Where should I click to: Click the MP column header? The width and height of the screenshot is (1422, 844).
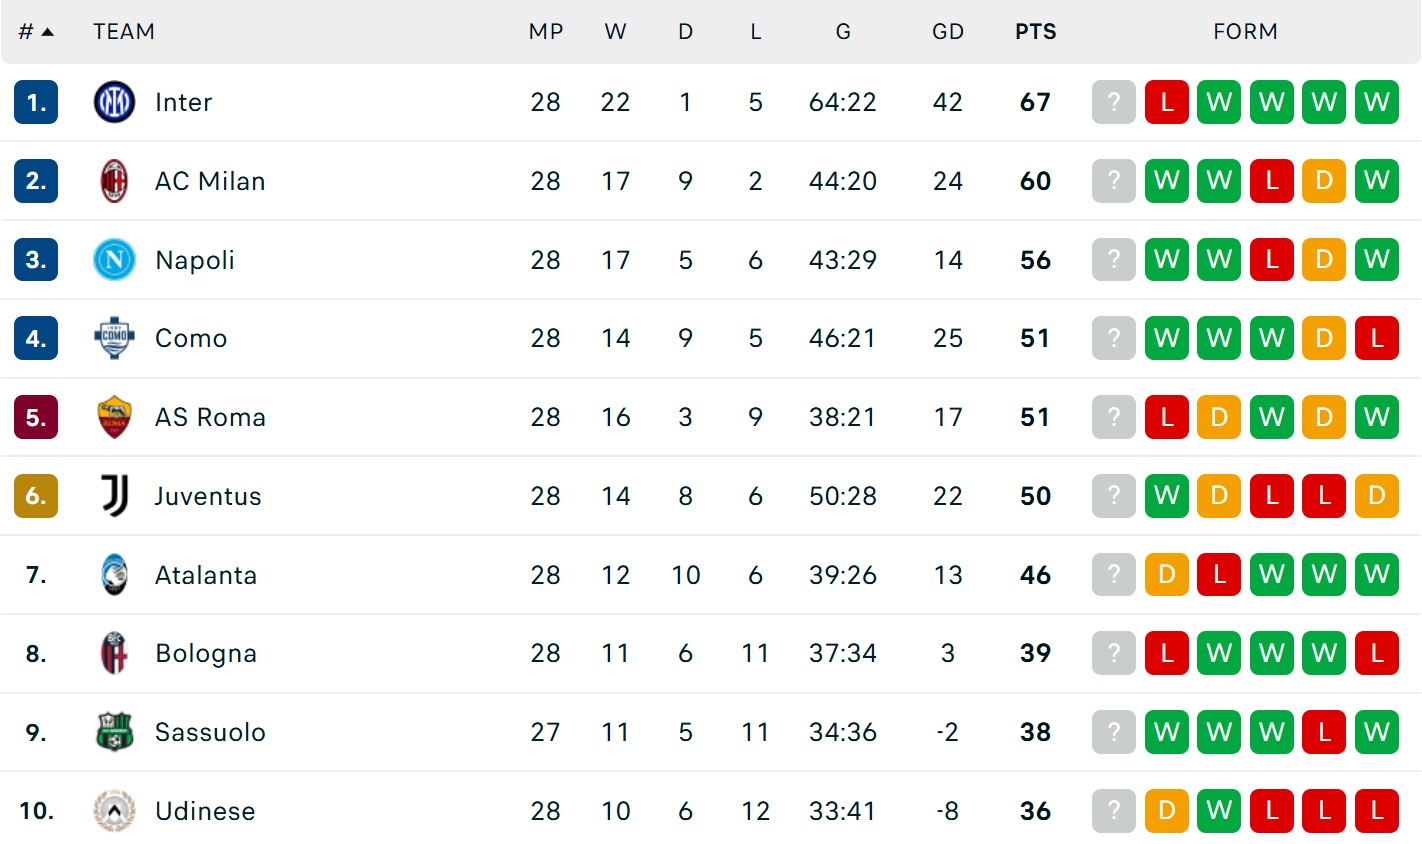[545, 32]
